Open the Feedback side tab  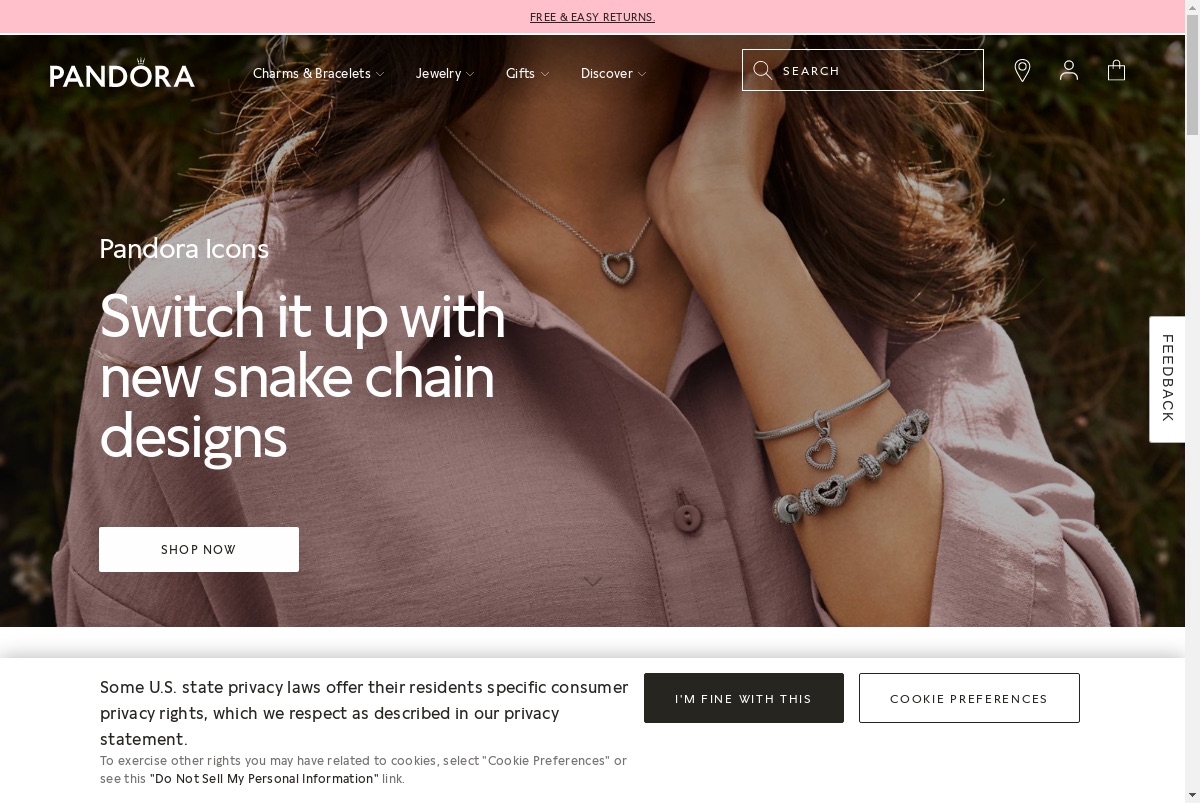(1167, 379)
